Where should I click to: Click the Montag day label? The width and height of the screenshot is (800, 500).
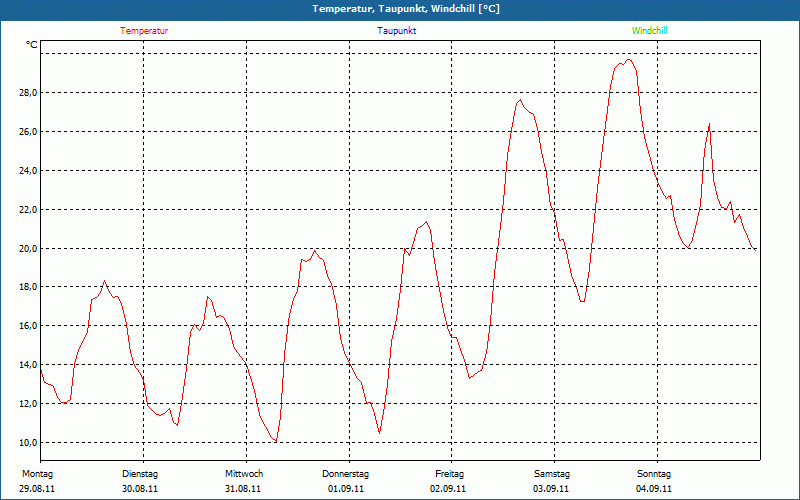point(38,474)
